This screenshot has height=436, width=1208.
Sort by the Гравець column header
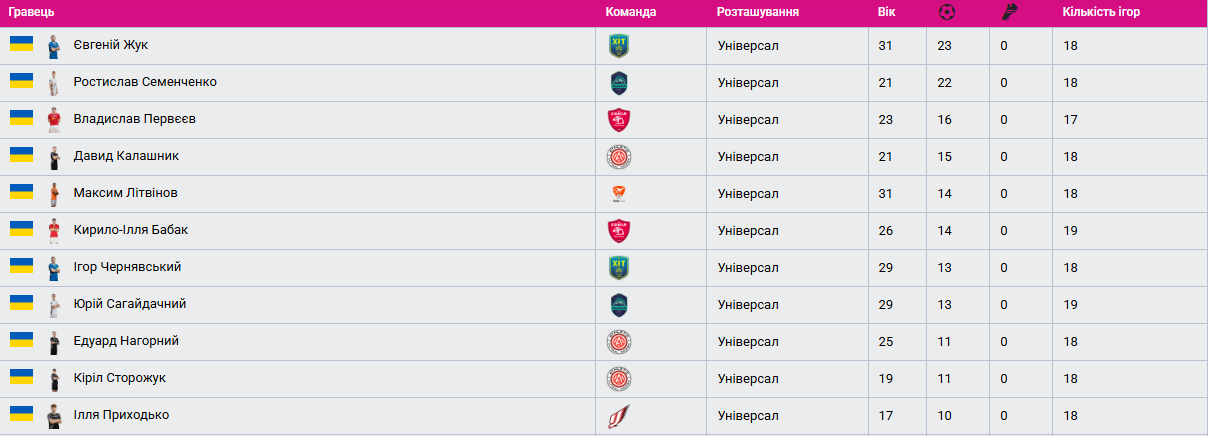coord(32,12)
